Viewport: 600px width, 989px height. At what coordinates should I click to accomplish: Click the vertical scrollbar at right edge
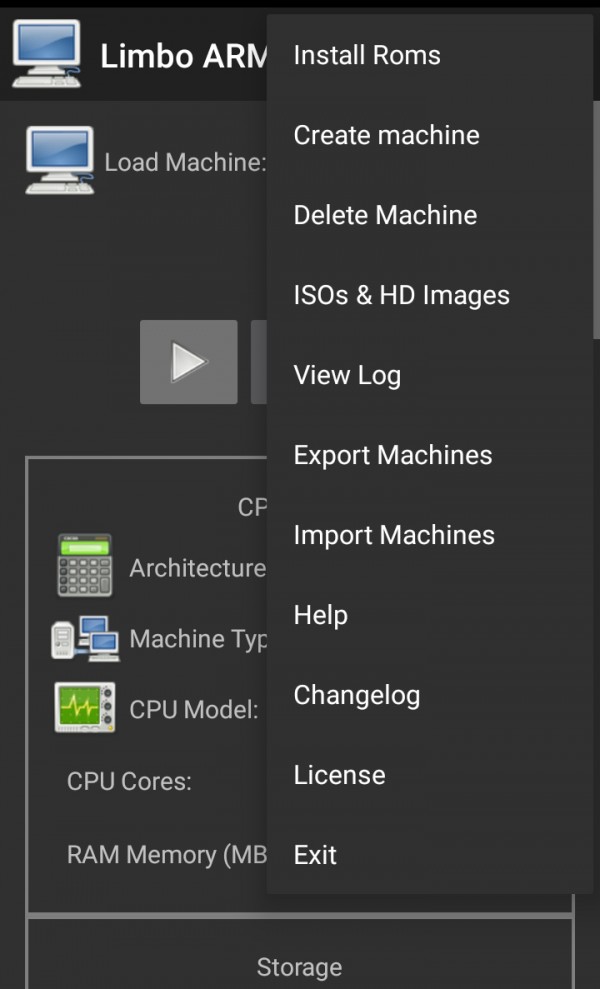[596, 221]
